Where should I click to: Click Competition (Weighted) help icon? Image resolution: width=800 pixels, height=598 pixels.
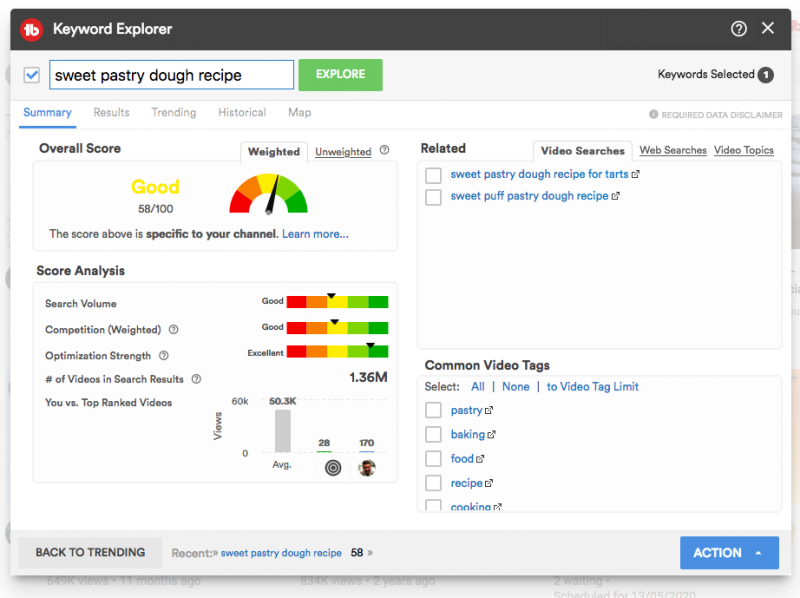173,330
